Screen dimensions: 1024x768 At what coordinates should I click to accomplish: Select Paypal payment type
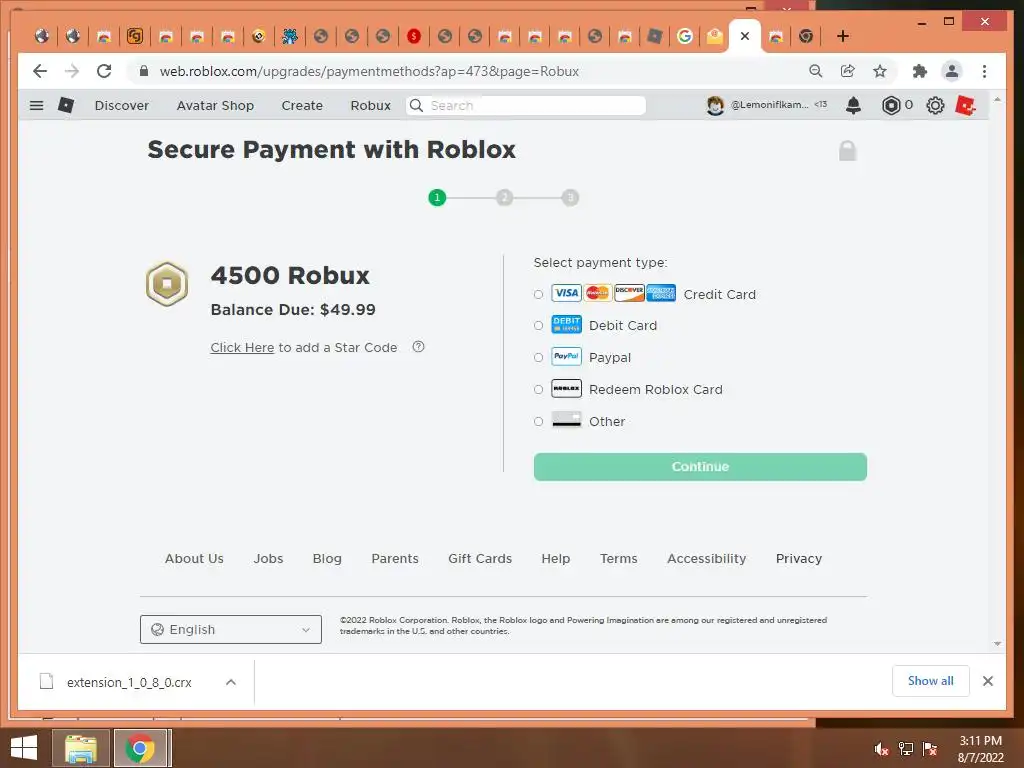(x=538, y=357)
